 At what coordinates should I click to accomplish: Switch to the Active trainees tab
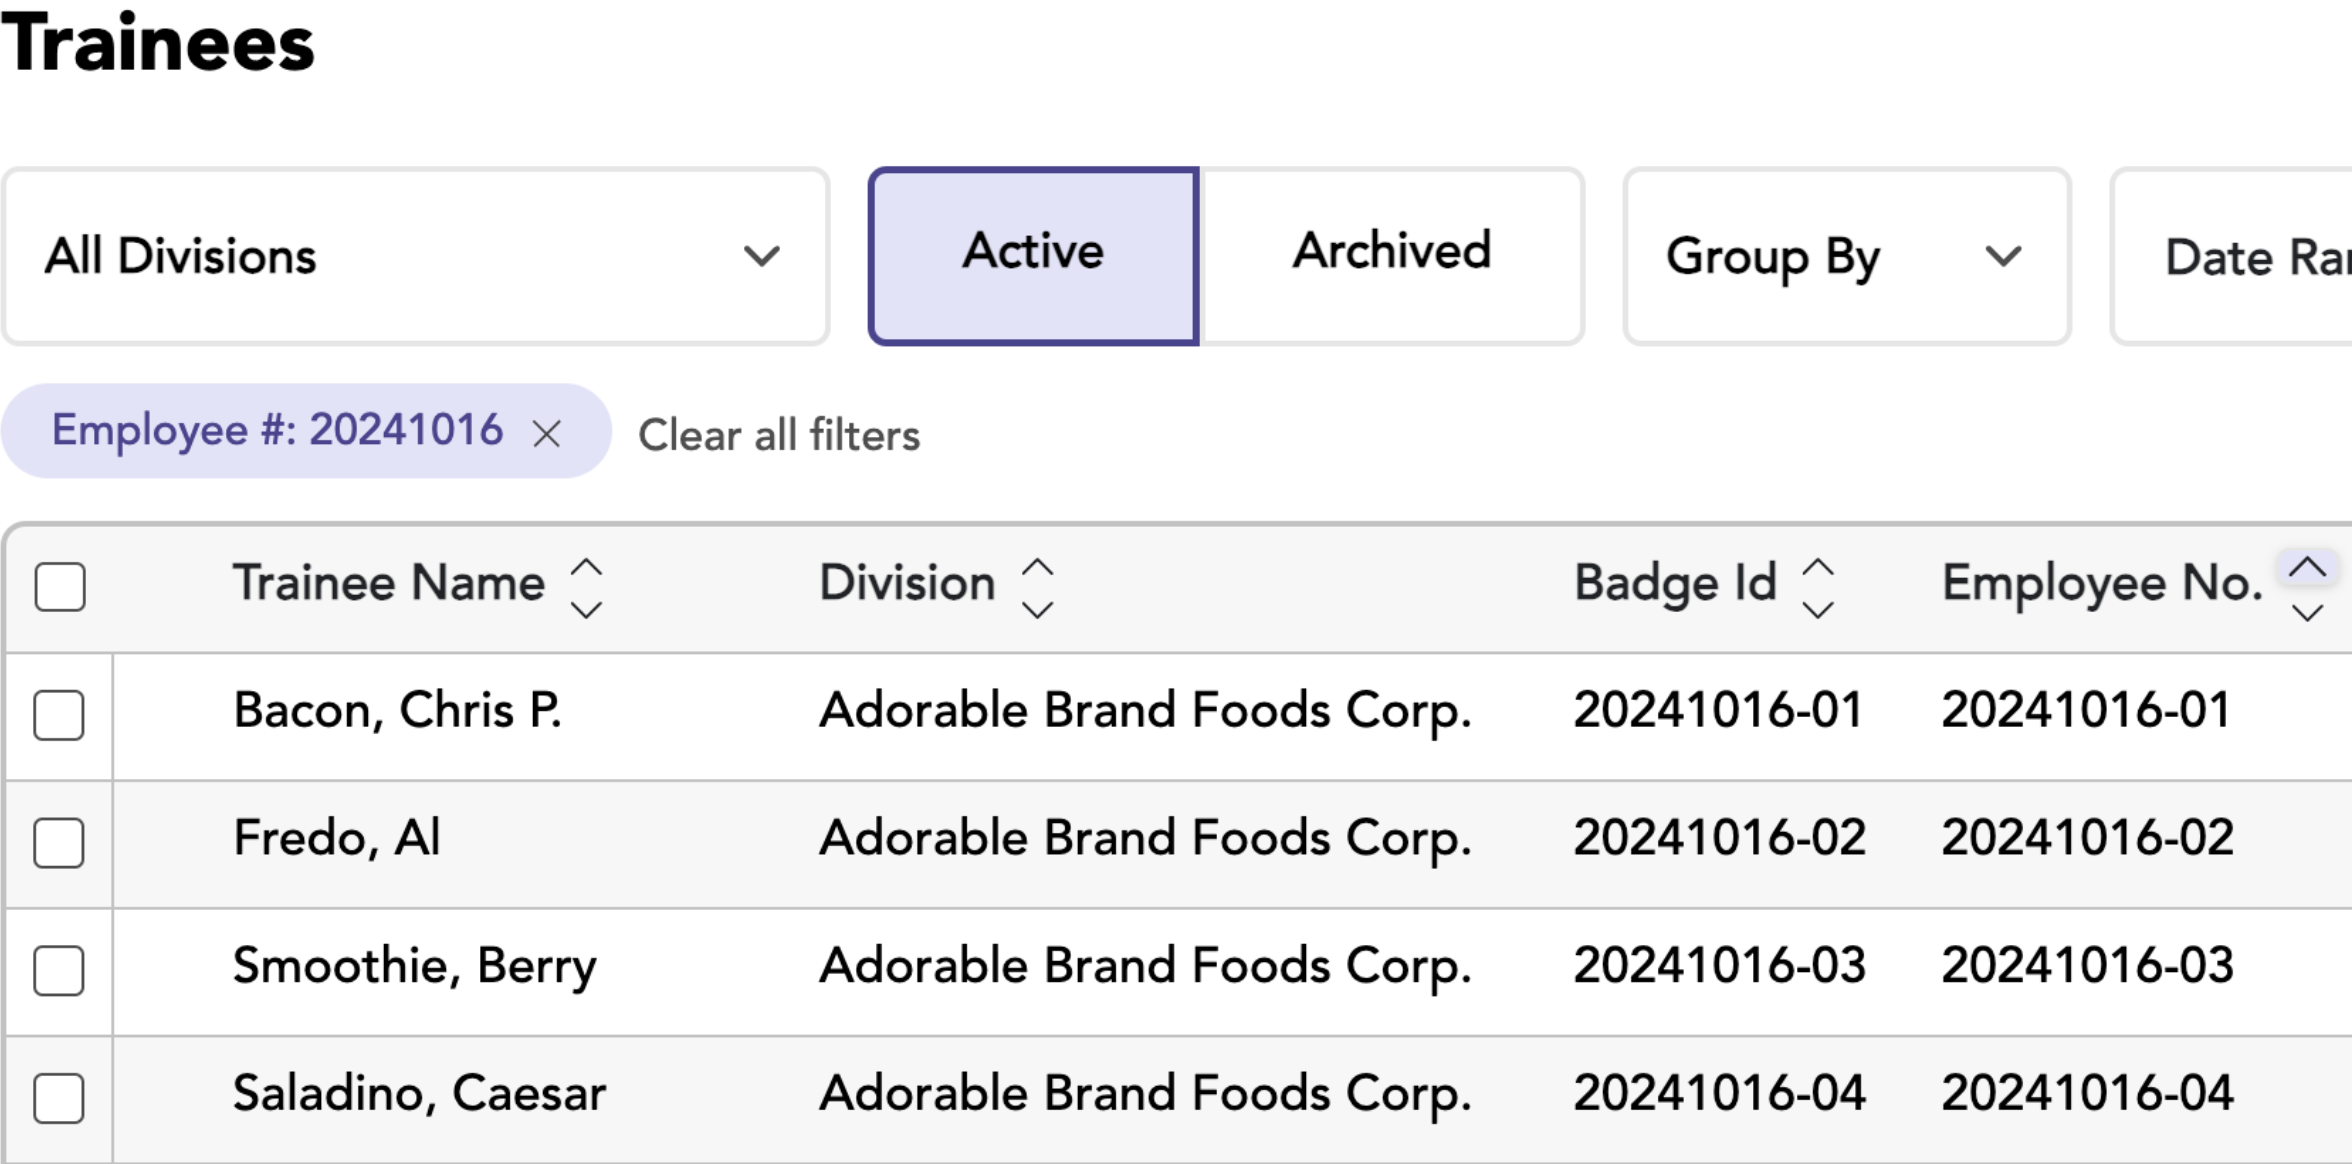click(1033, 256)
